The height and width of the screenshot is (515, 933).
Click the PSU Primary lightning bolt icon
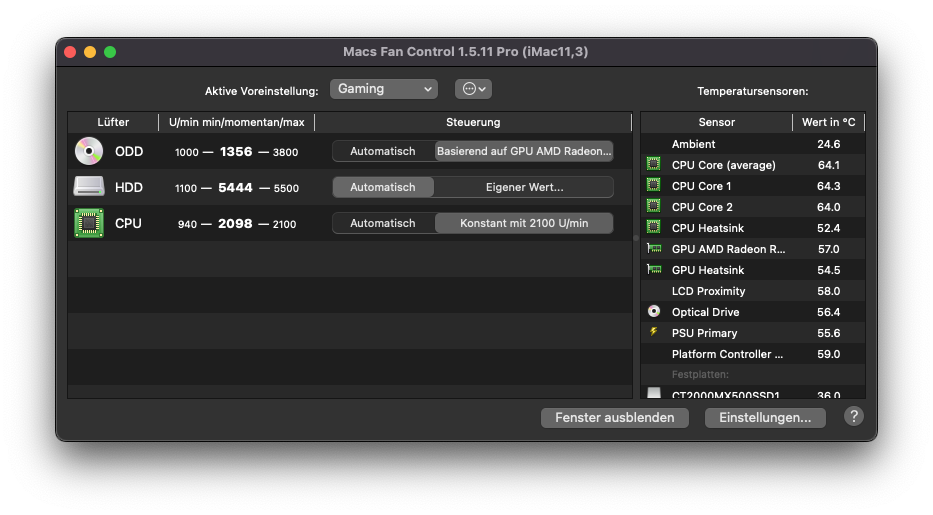click(653, 332)
